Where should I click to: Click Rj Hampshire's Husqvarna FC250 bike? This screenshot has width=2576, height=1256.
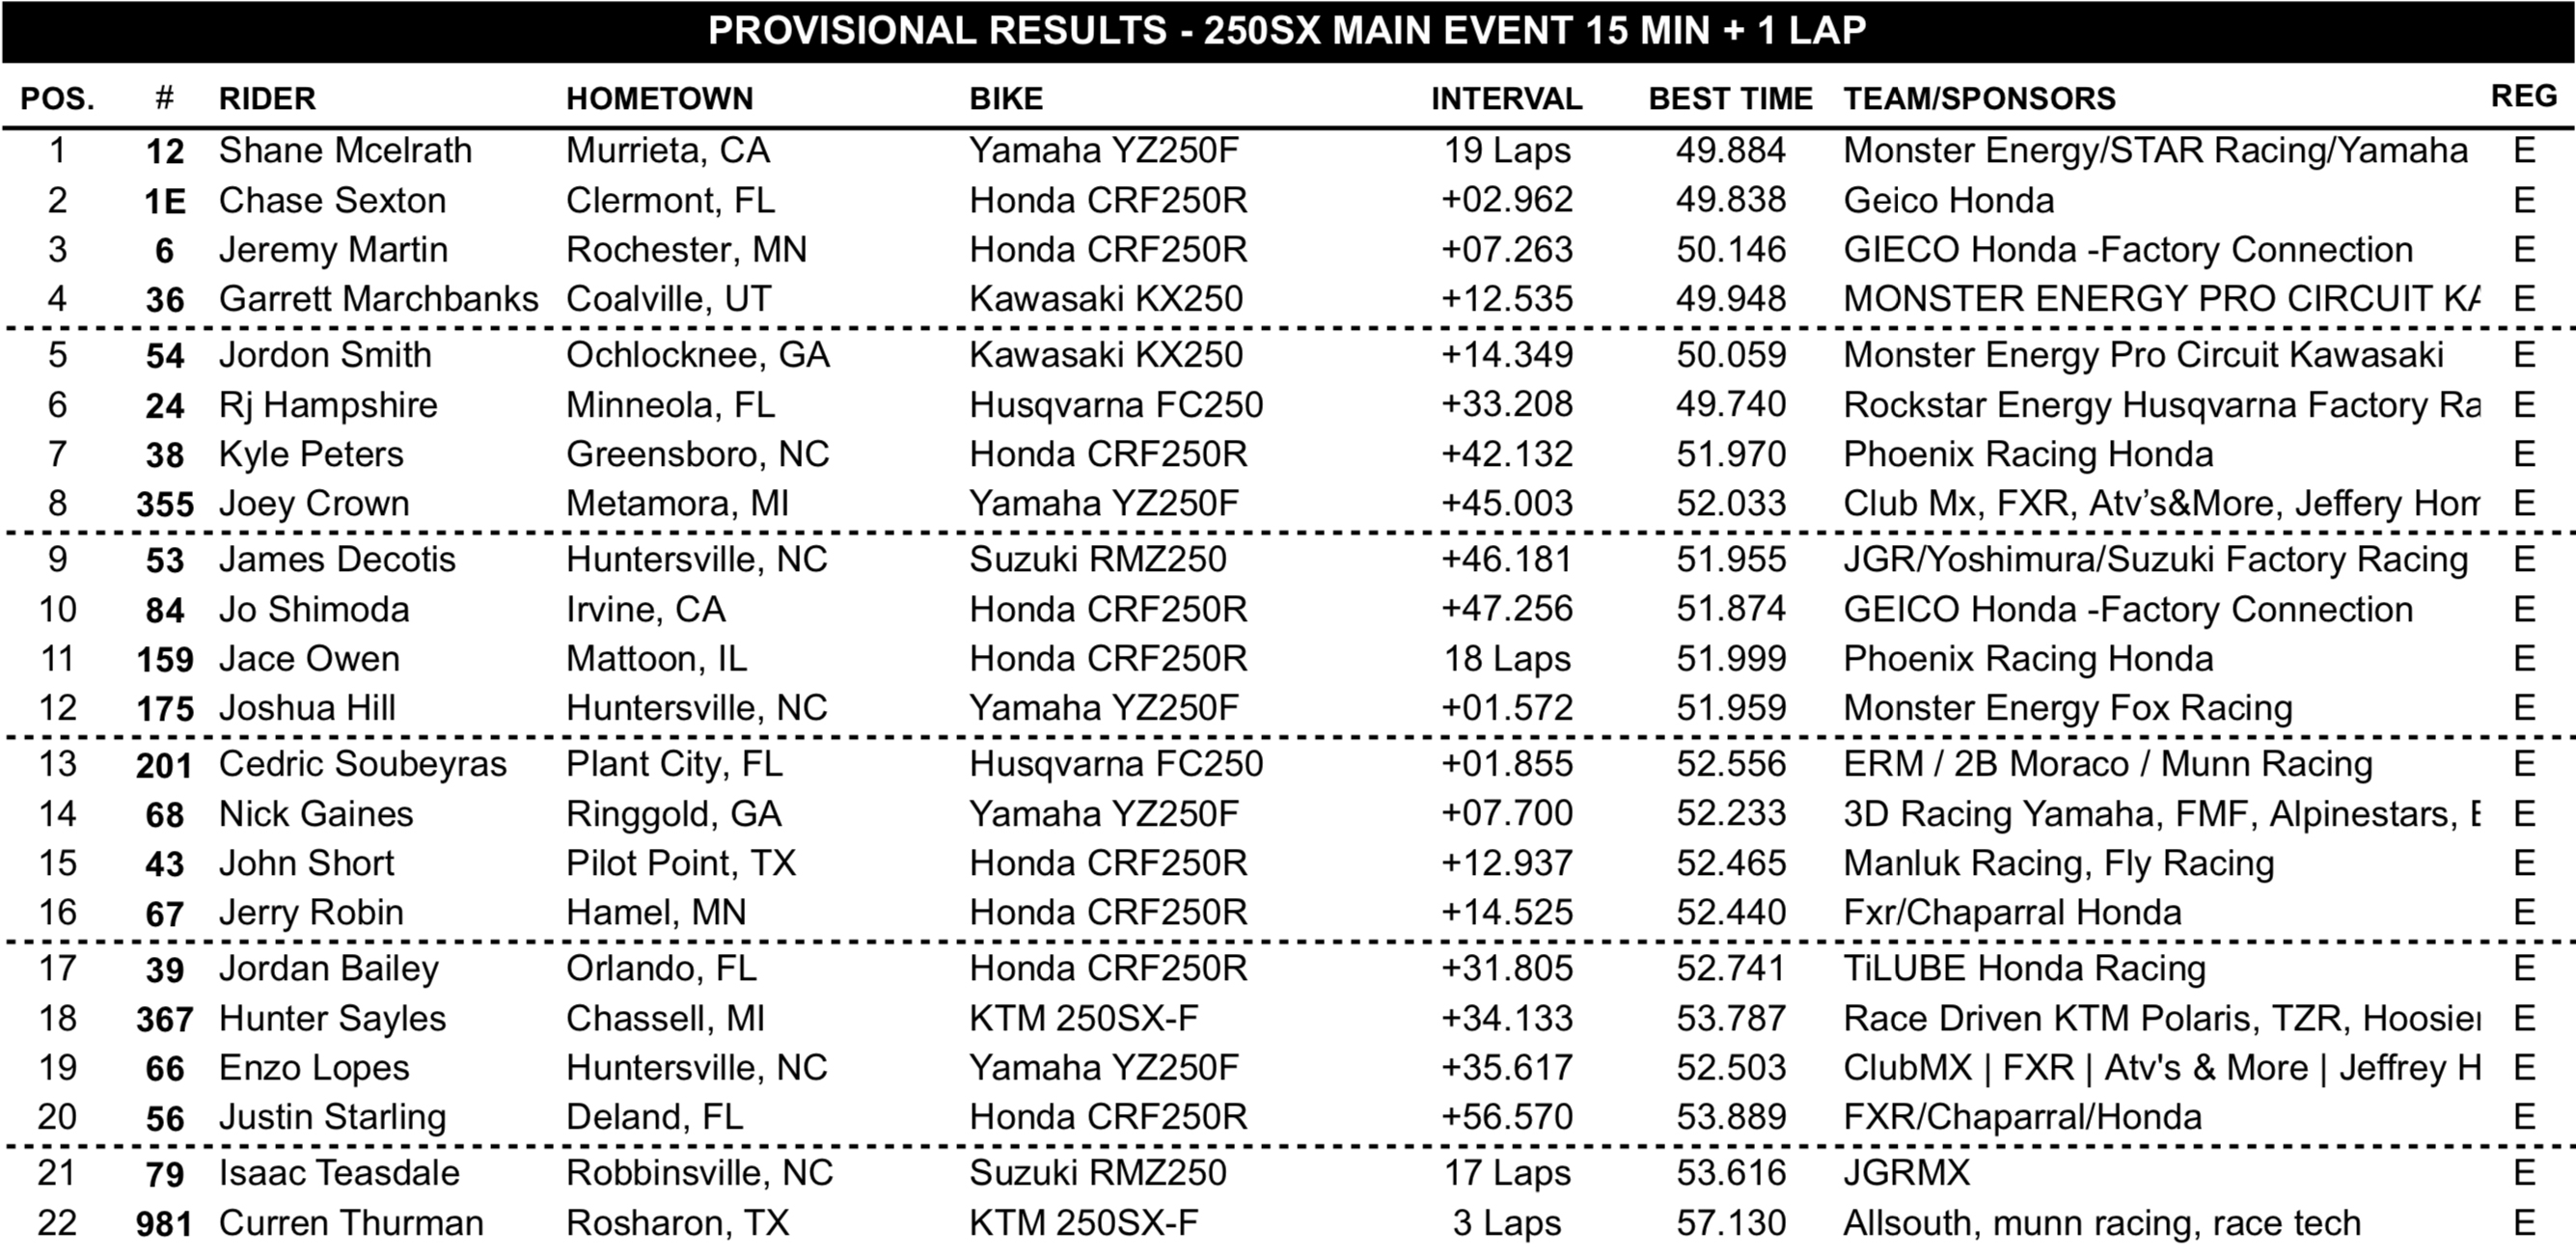tap(1116, 405)
